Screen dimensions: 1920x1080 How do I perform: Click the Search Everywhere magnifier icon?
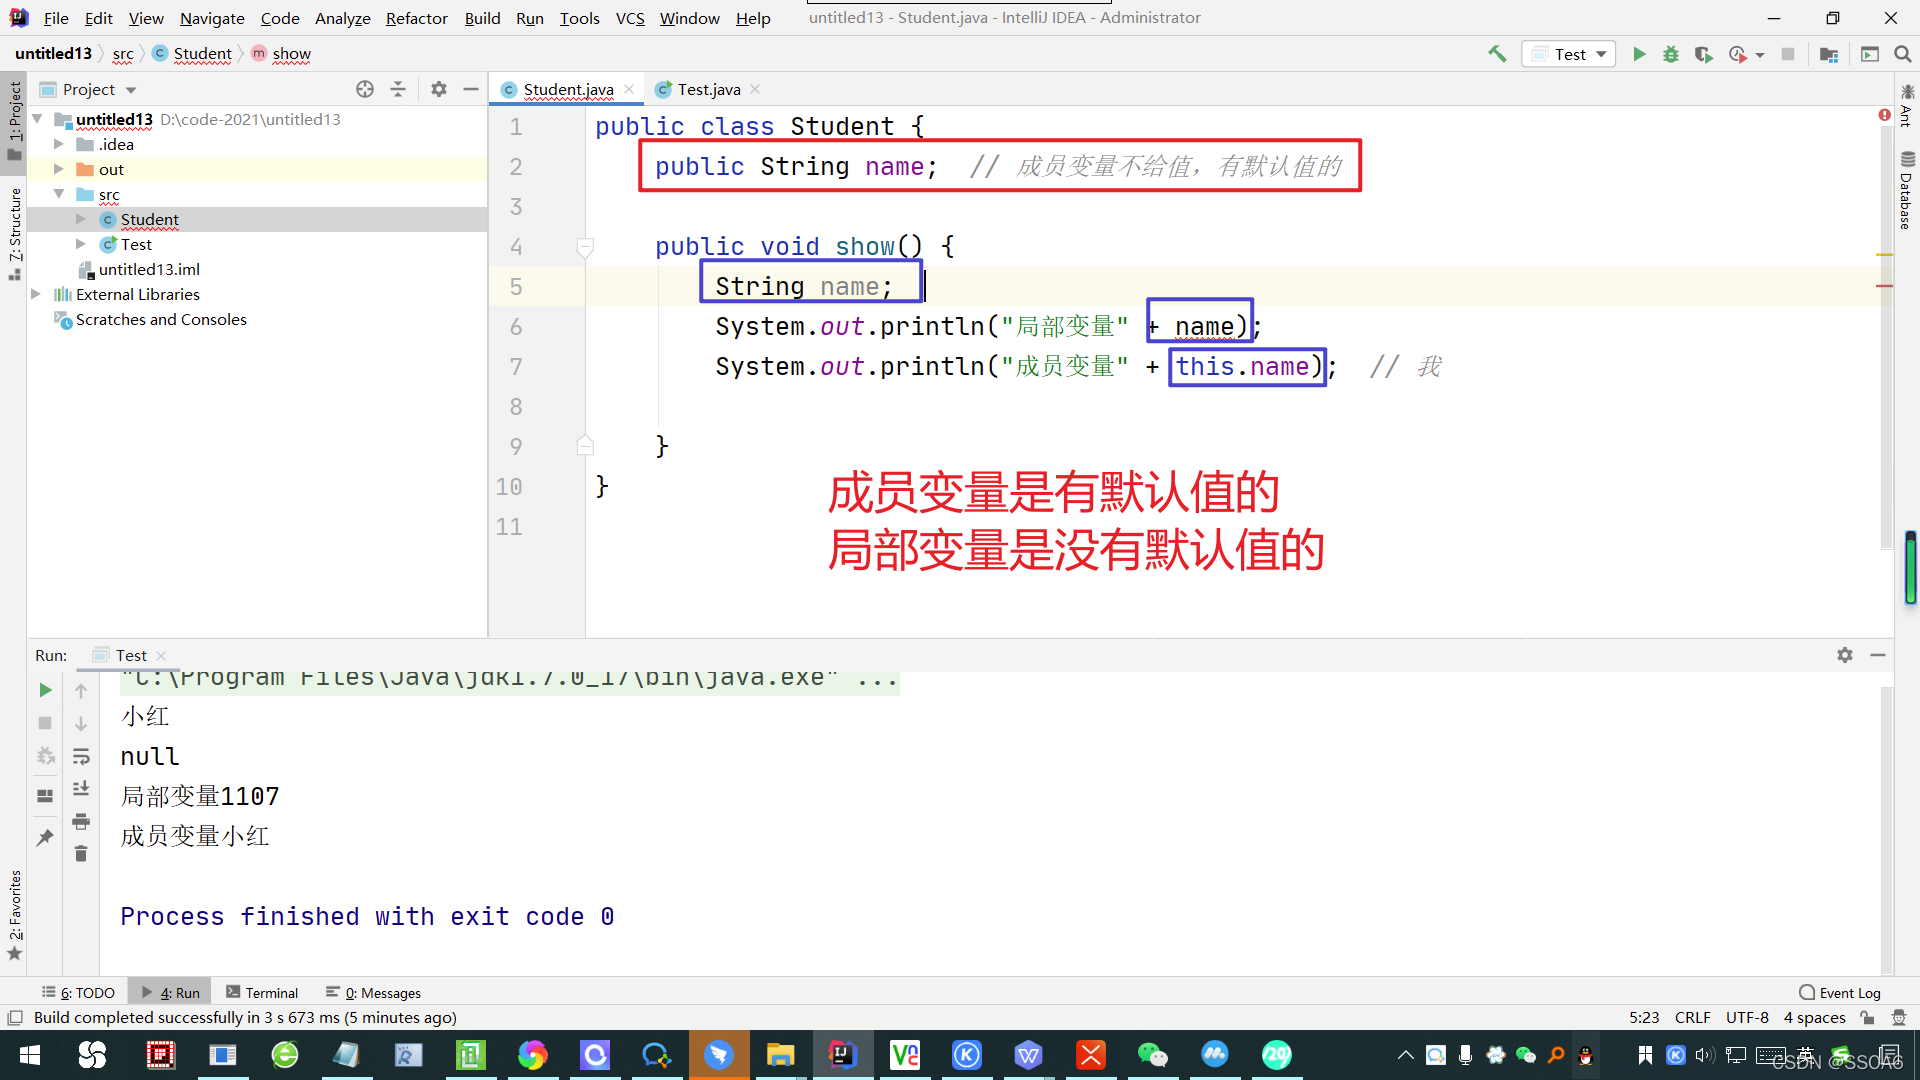tap(1902, 54)
